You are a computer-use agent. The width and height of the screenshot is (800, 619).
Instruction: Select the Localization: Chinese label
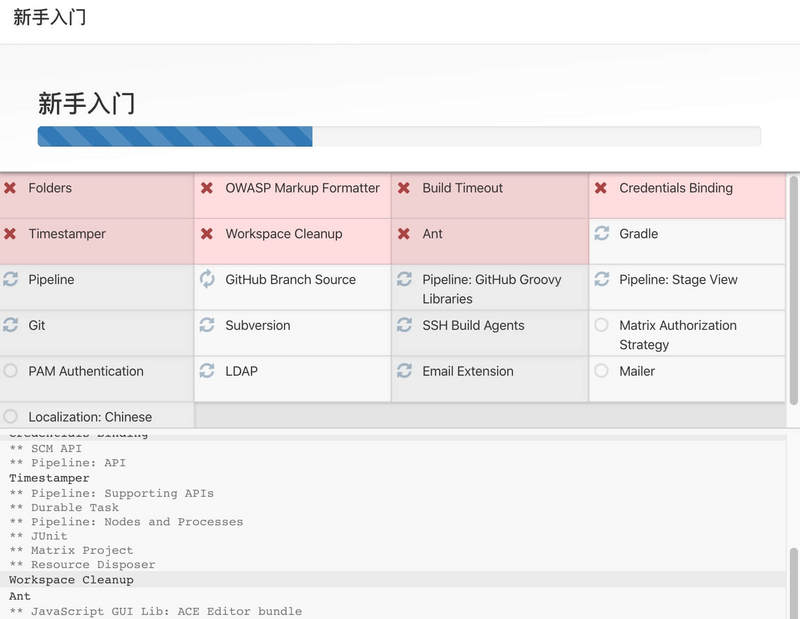(90, 417)
